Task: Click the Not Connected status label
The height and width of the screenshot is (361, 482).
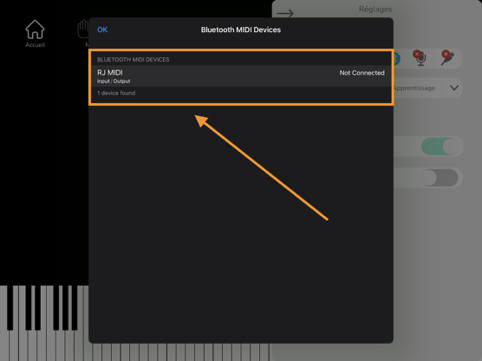Action: pos(362,73)
